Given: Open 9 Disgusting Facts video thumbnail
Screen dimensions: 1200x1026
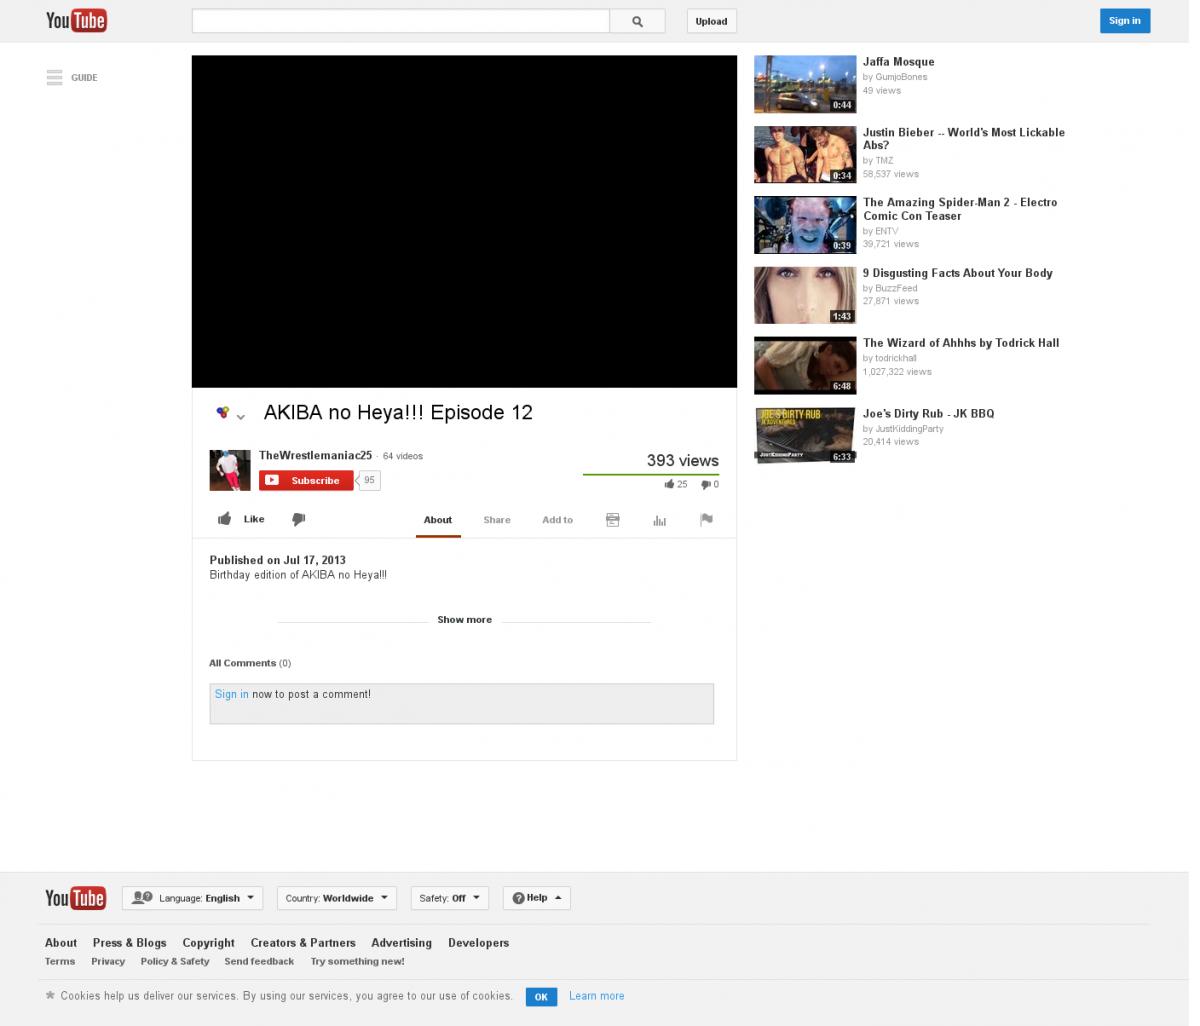Looking at the screenshot, I should (x=805, y=295).
